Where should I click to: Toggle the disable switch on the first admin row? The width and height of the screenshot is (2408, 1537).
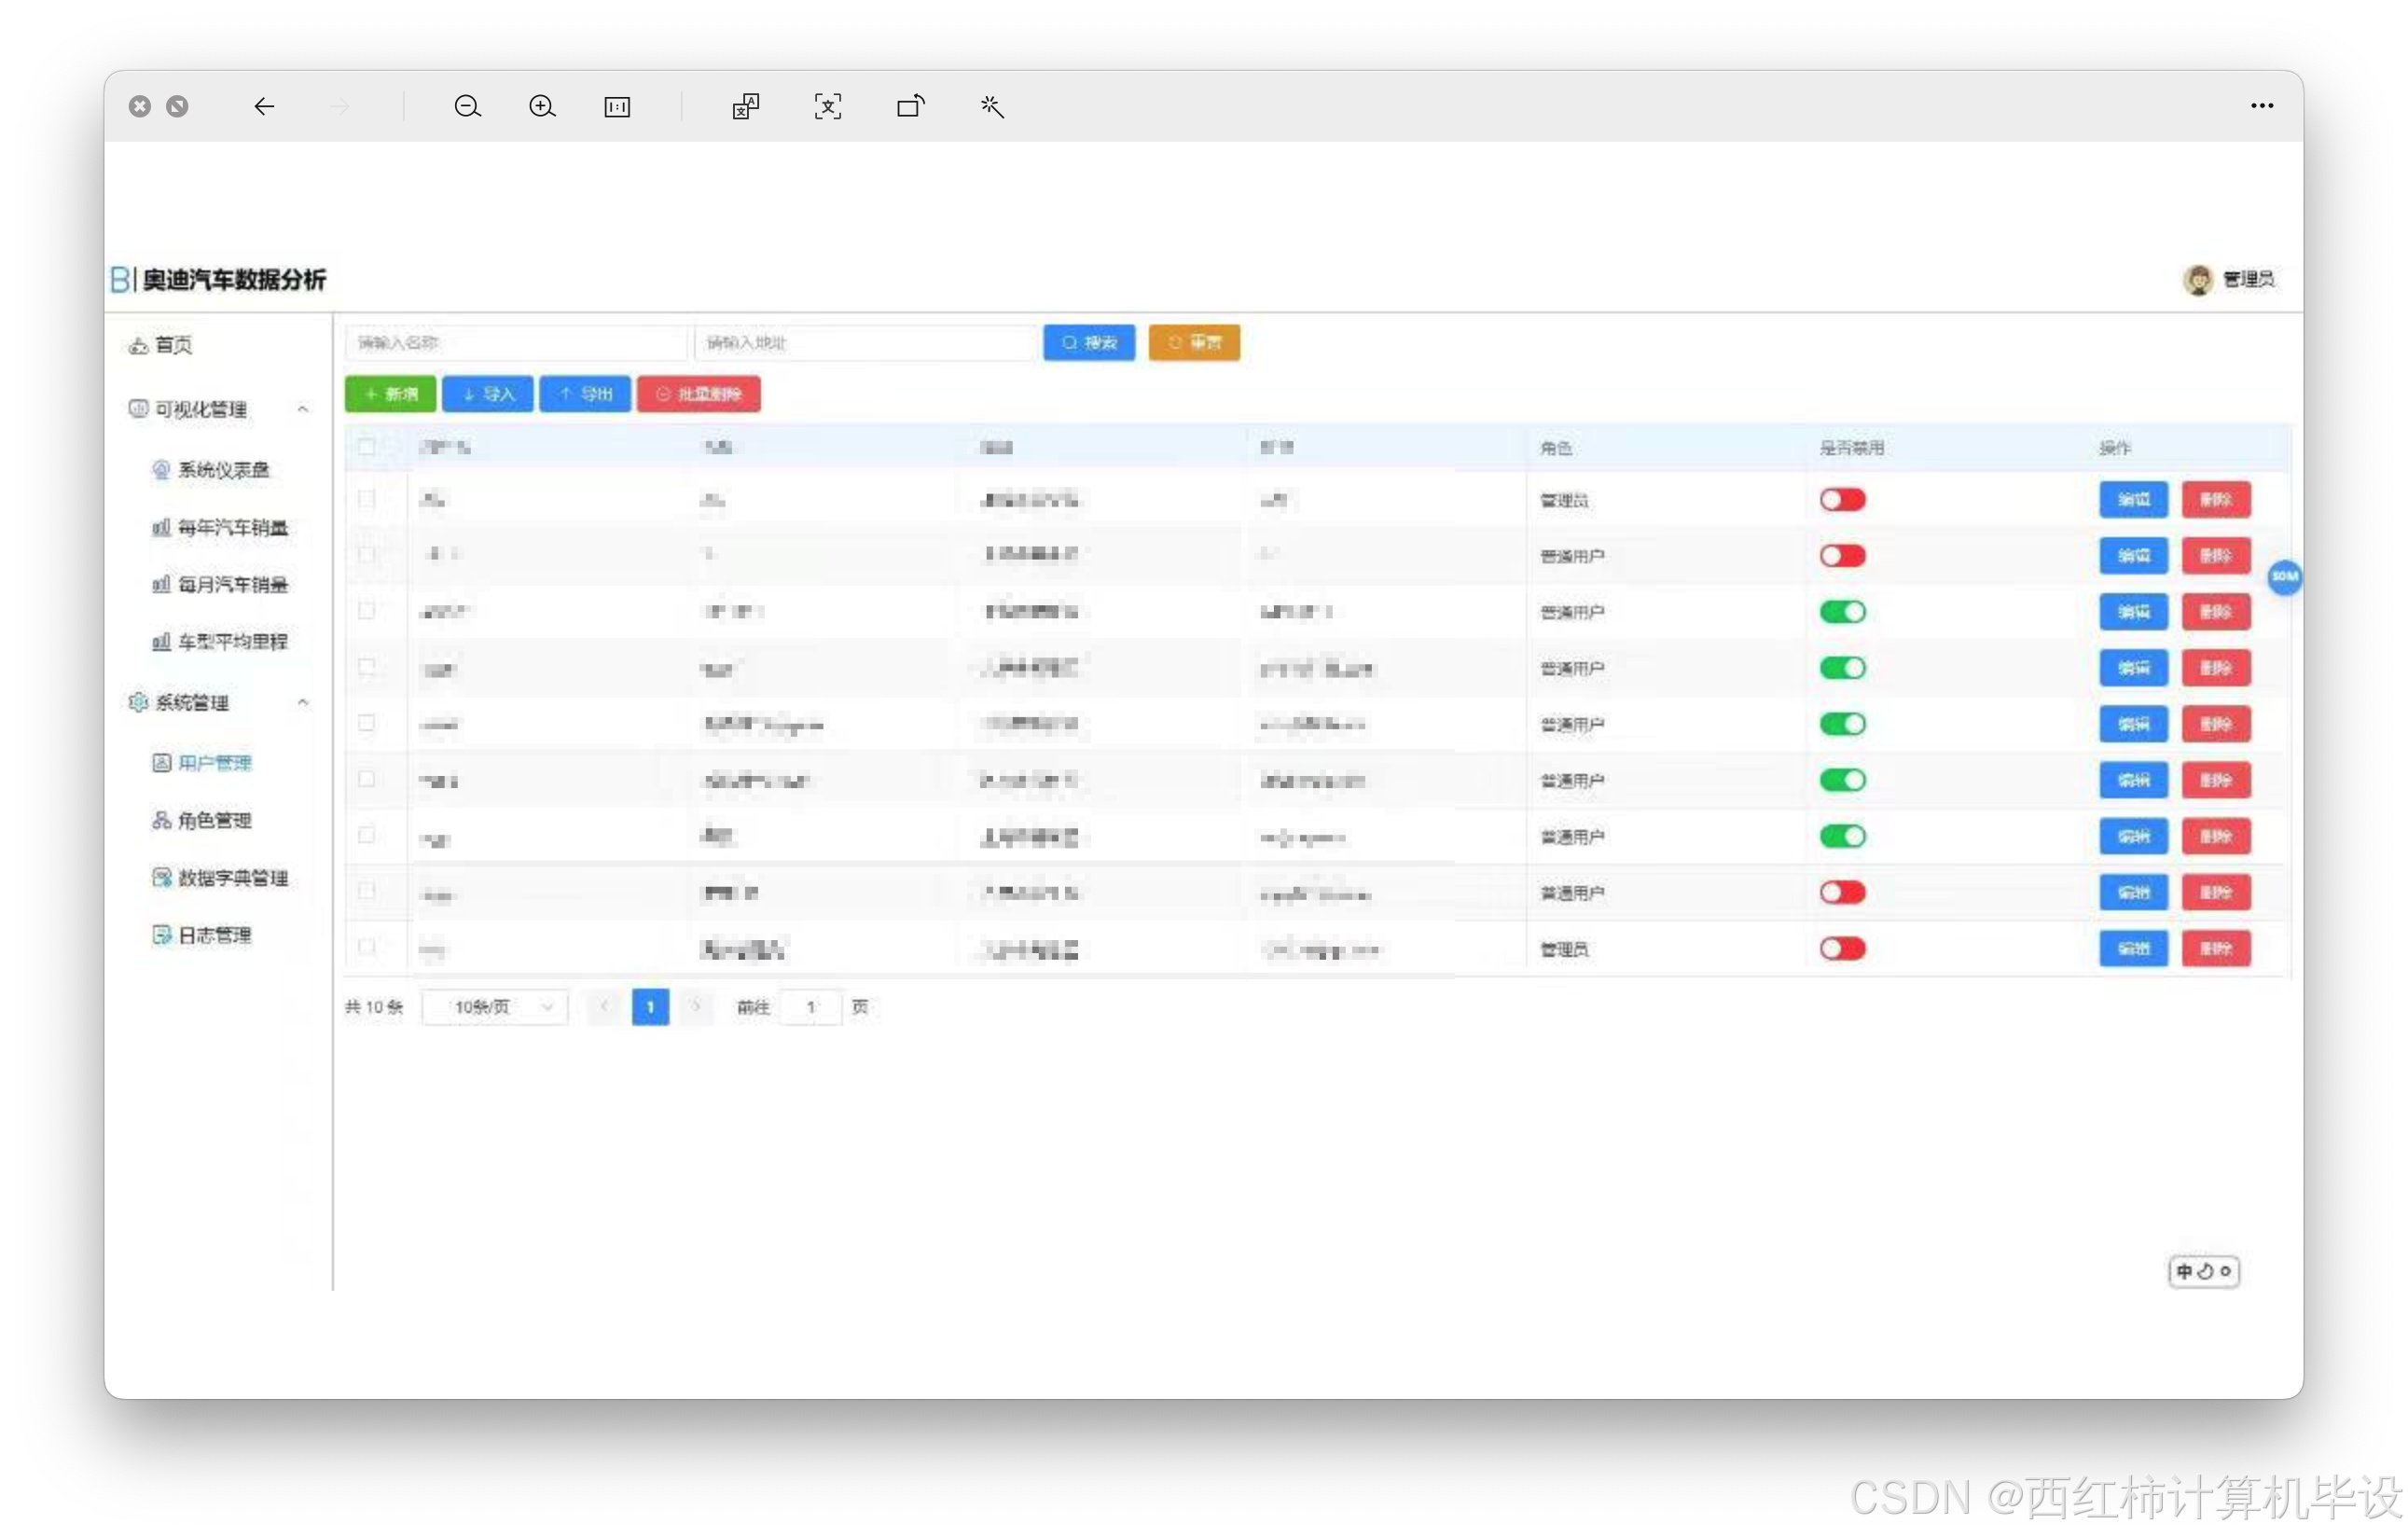click(1843, 500)
